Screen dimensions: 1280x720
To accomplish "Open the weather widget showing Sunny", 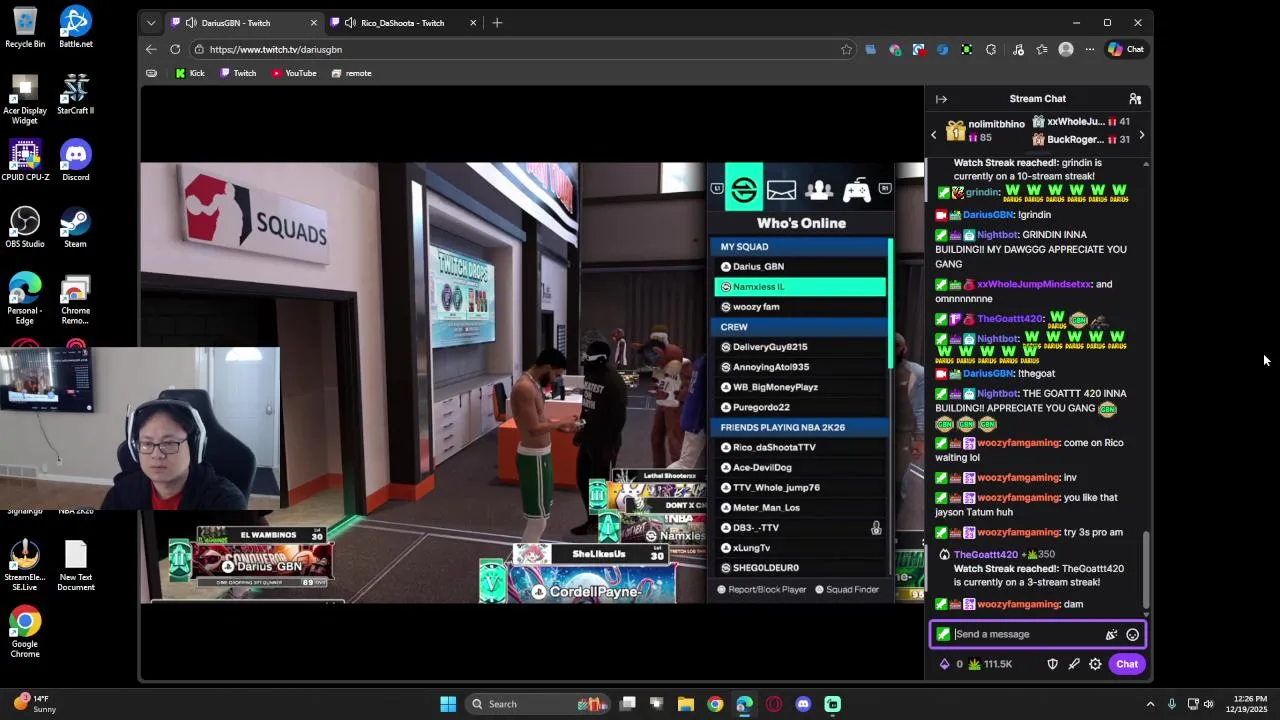I will pyautogui.click(x=34, y=704).
